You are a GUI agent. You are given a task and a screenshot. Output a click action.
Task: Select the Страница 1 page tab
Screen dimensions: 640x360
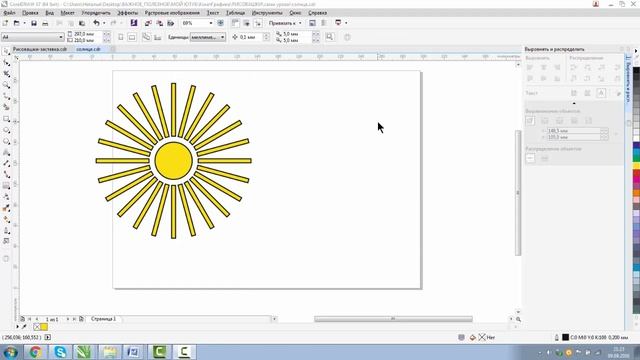point(103,319)
